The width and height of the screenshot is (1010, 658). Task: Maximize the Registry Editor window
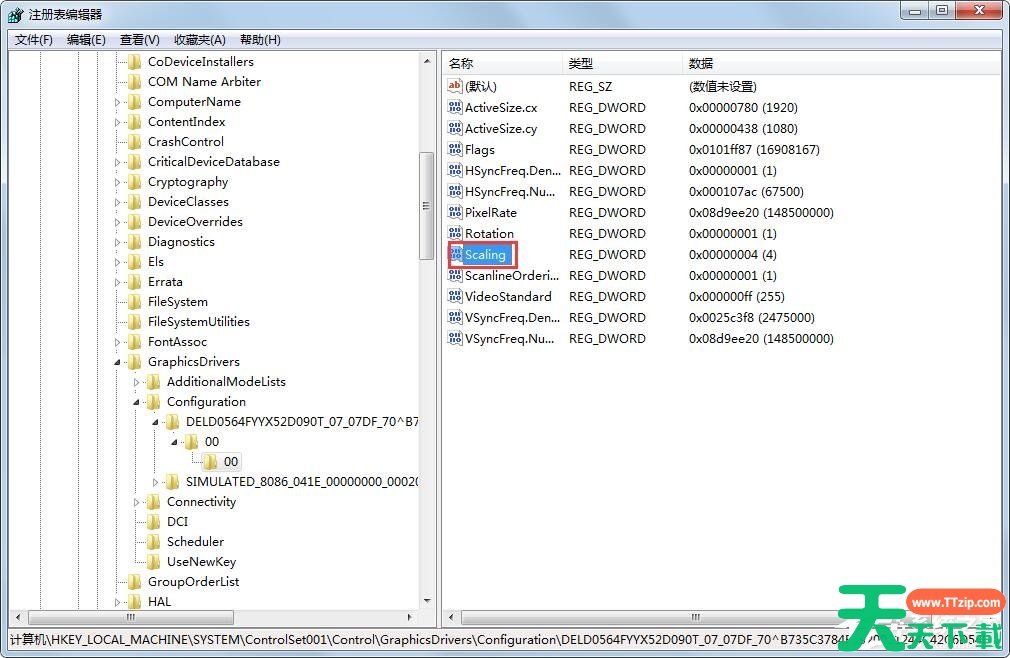942,10
